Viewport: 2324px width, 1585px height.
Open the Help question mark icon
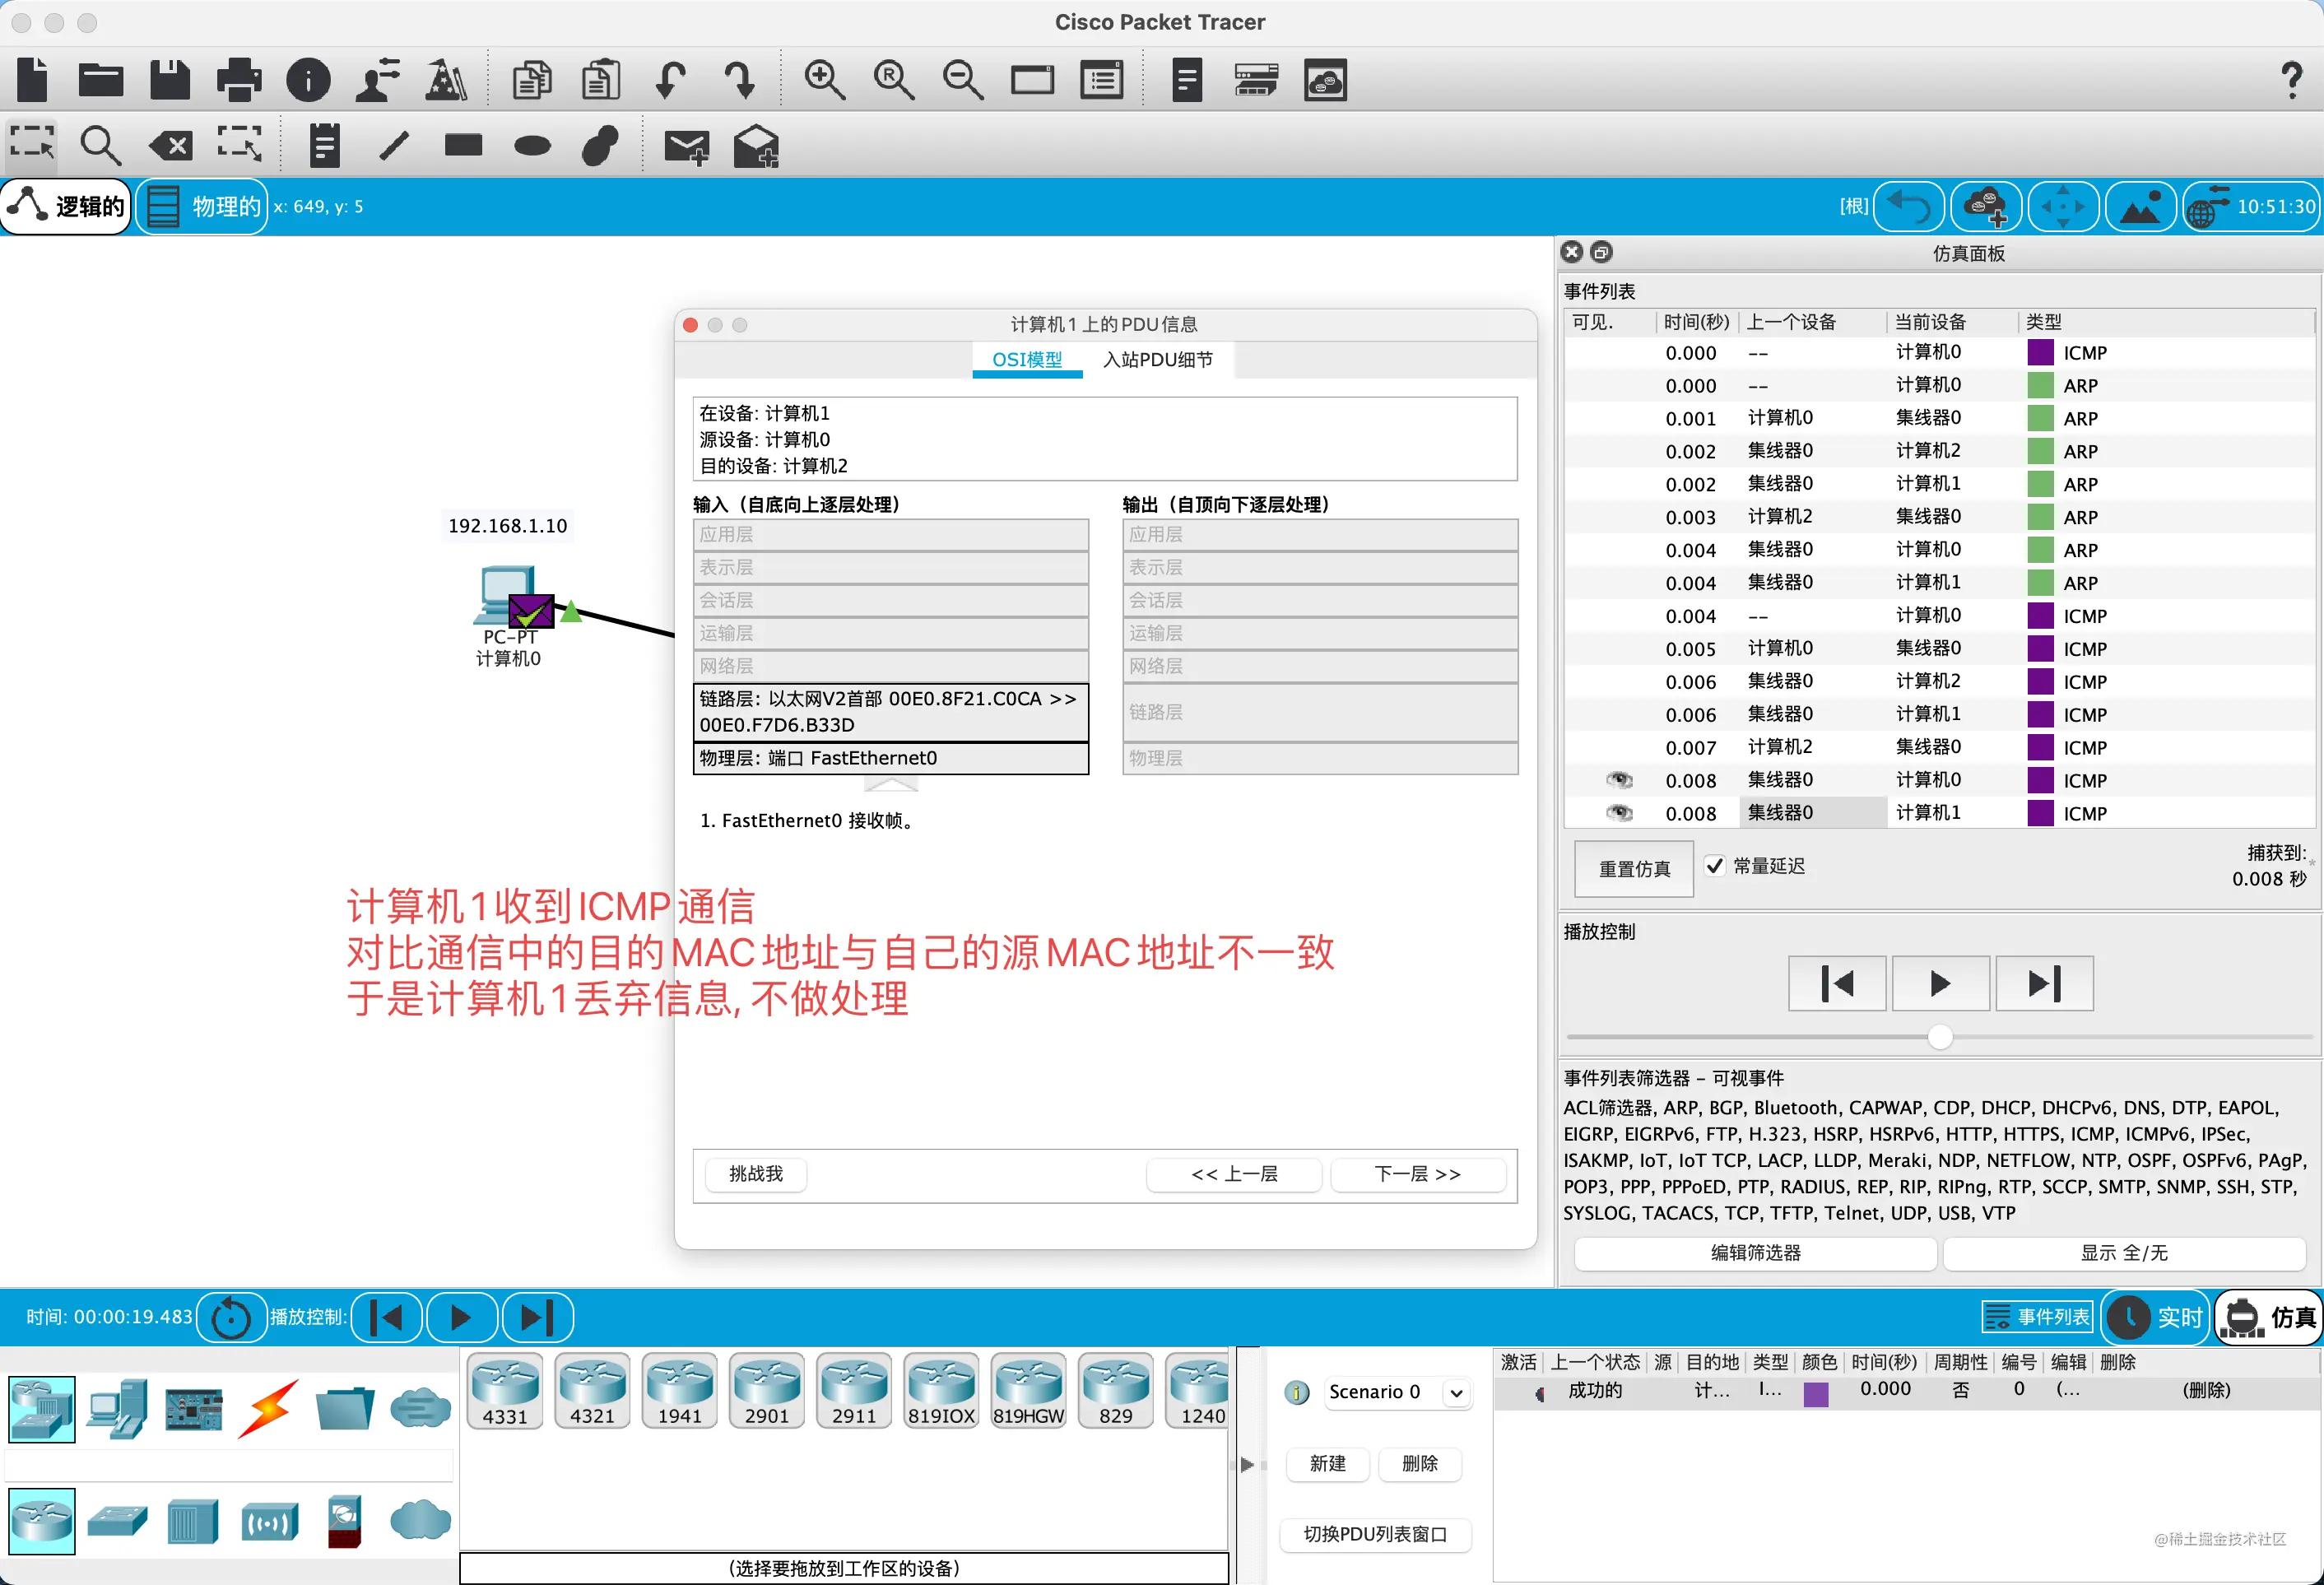click(2291, 80)
